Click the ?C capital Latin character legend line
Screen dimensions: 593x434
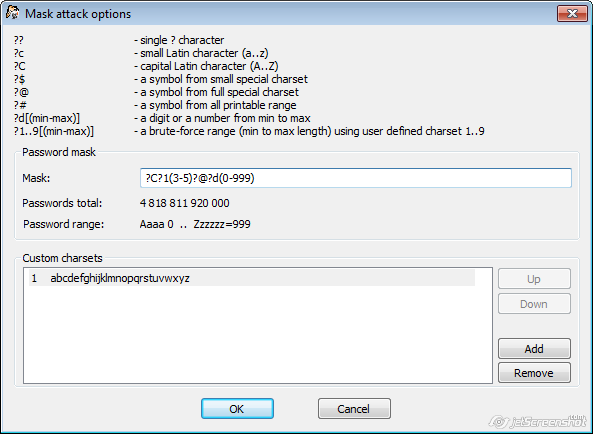146,66
